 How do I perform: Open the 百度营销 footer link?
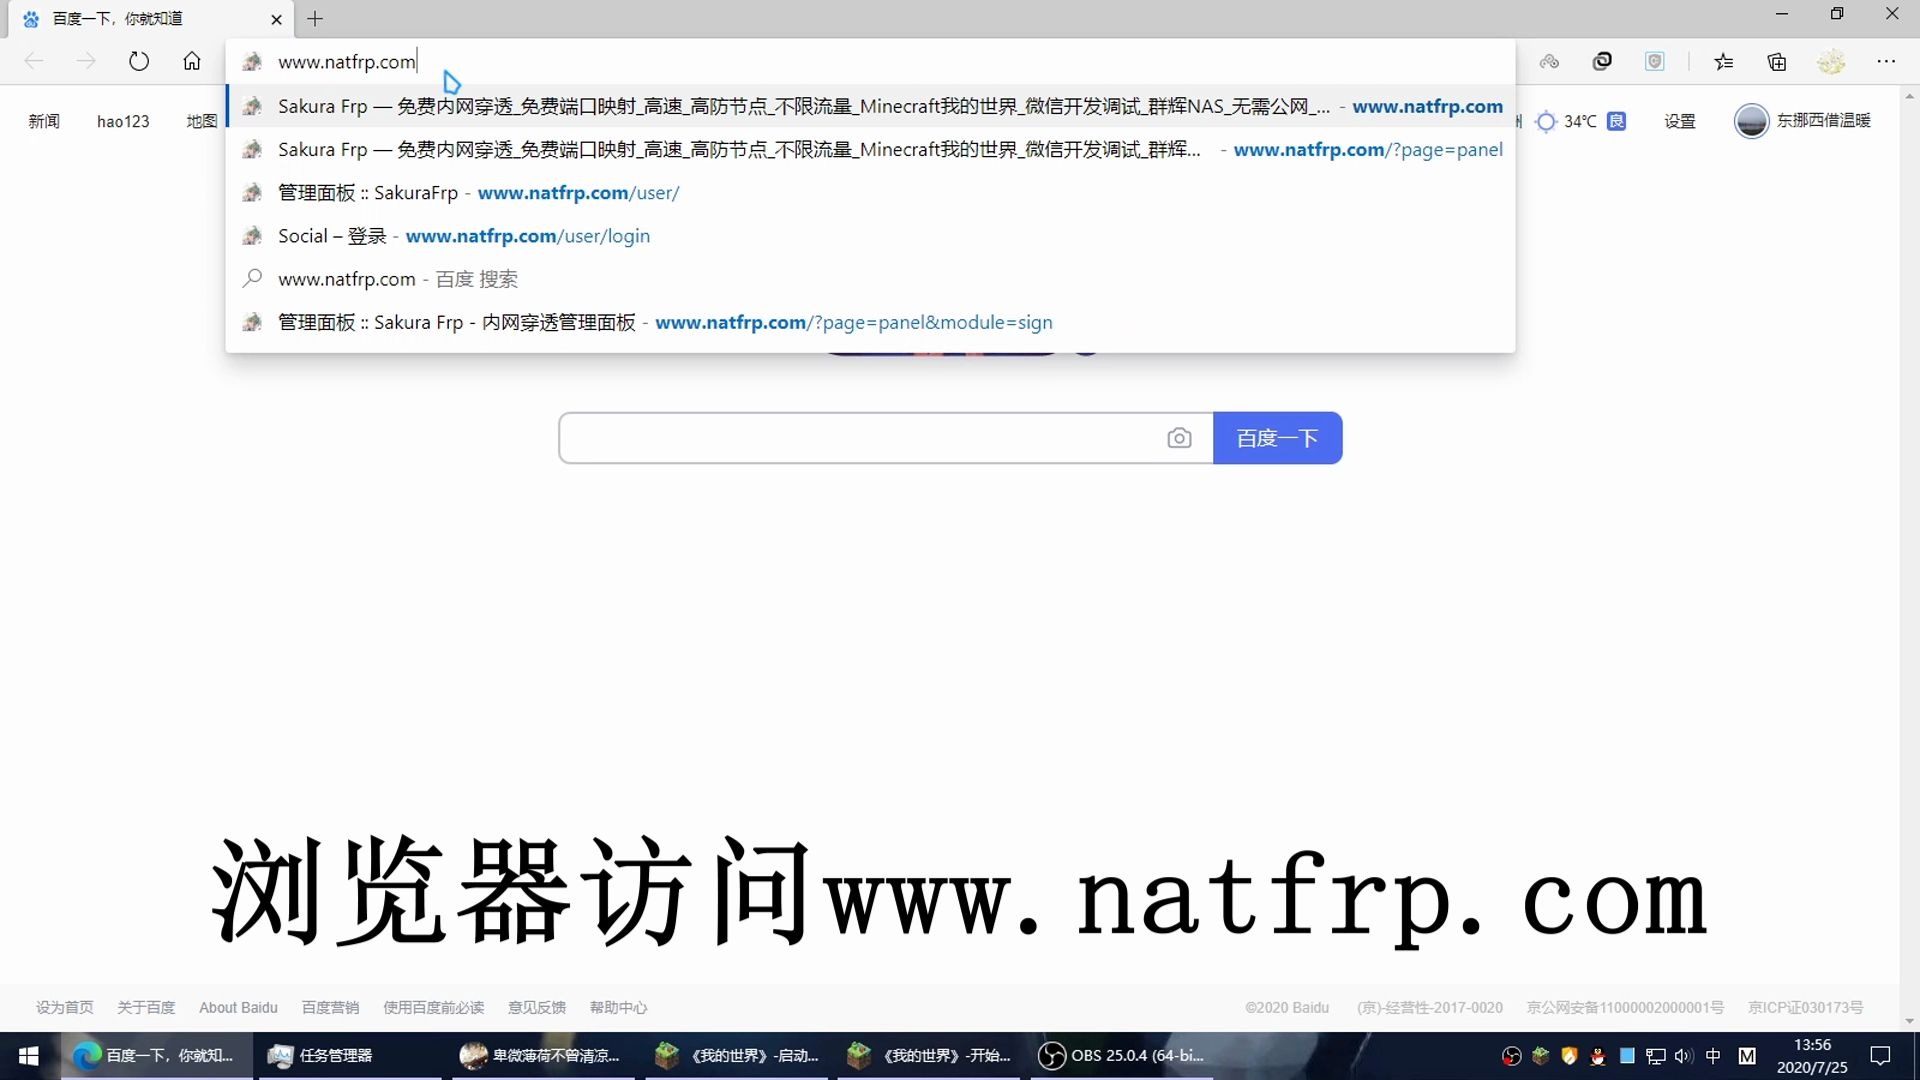pyautogui.click(x=330, y=1007)
